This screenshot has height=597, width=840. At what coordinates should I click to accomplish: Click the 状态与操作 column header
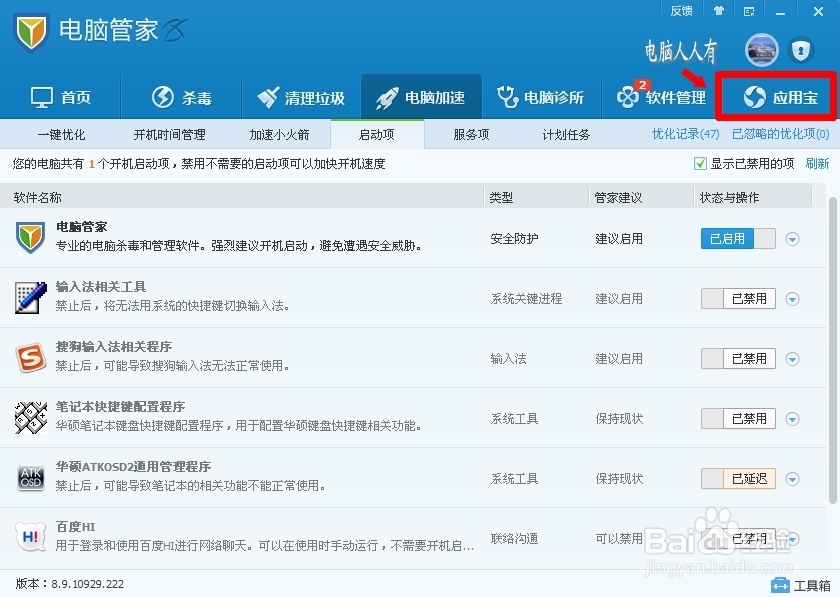[x=729, y=198]
